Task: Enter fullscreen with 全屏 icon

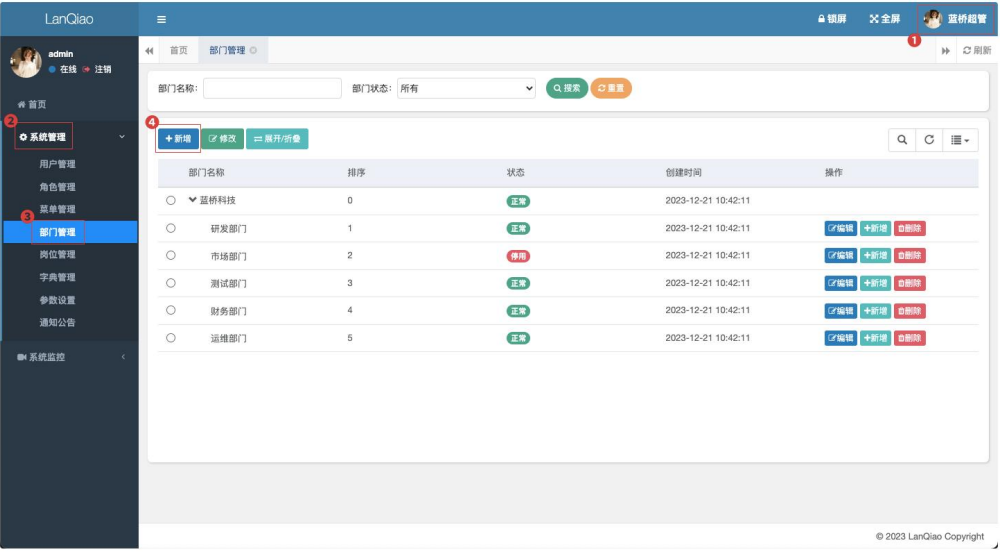Action: (x=884, y=19)
